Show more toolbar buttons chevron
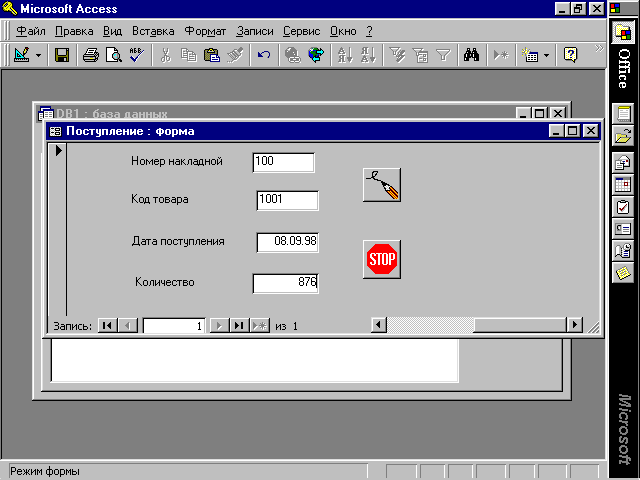 pos(598,49)
